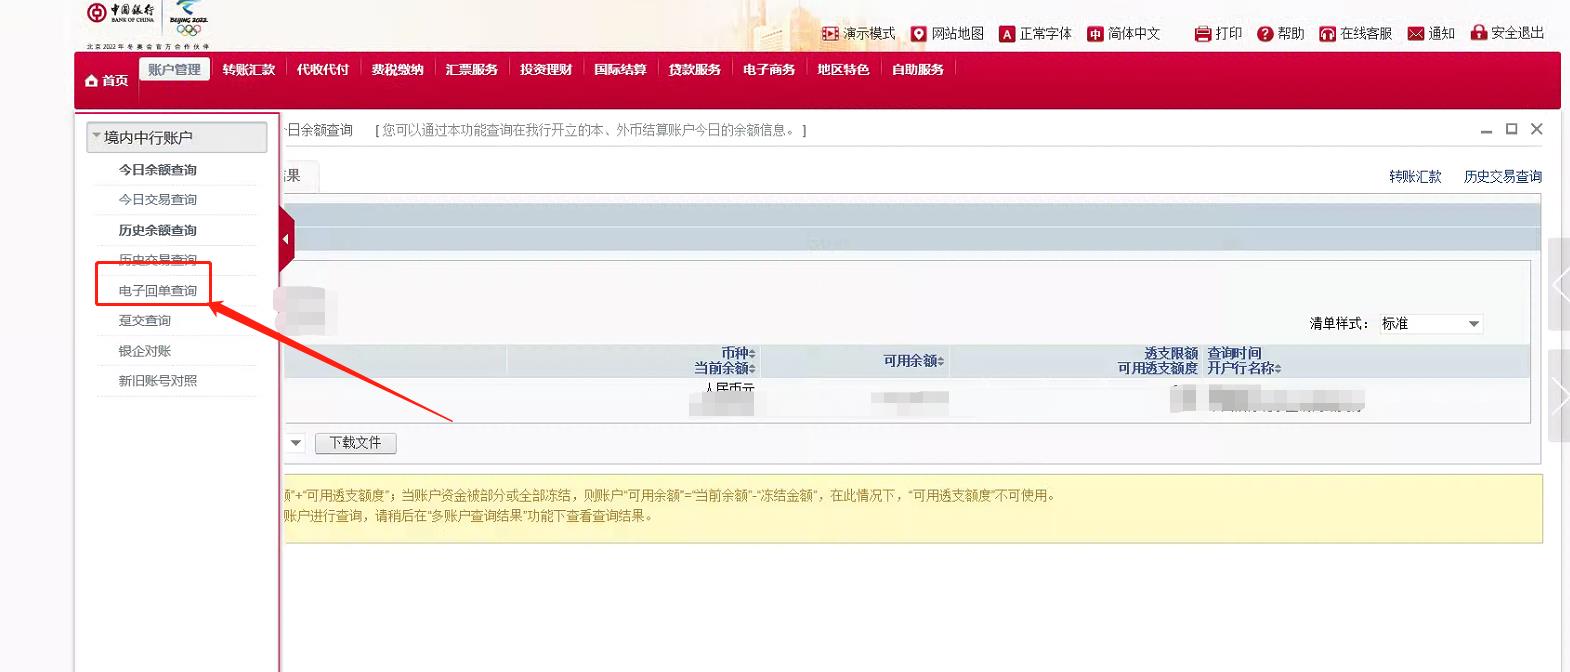Close the balance query panel

point(1537,129)
